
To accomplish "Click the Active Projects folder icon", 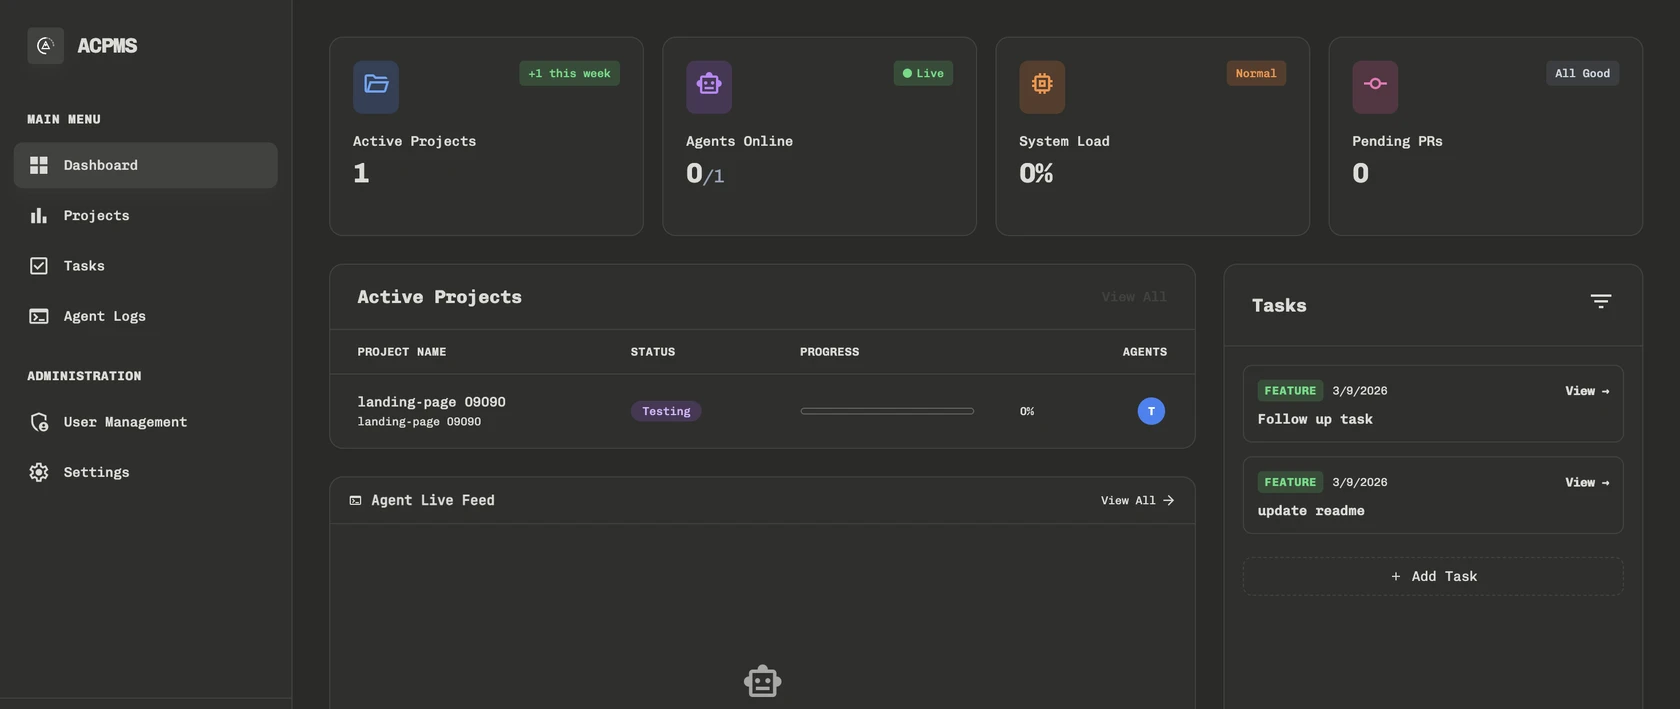I will point(376,86).
